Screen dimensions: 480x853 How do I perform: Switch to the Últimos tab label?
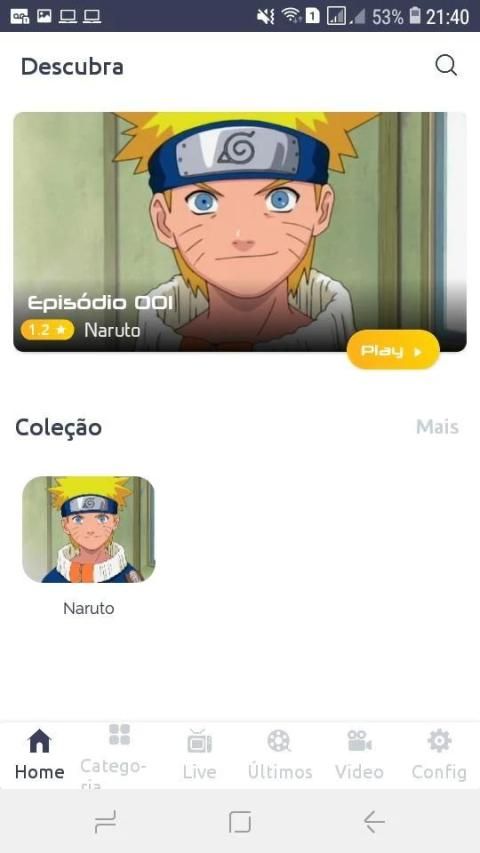280,772
